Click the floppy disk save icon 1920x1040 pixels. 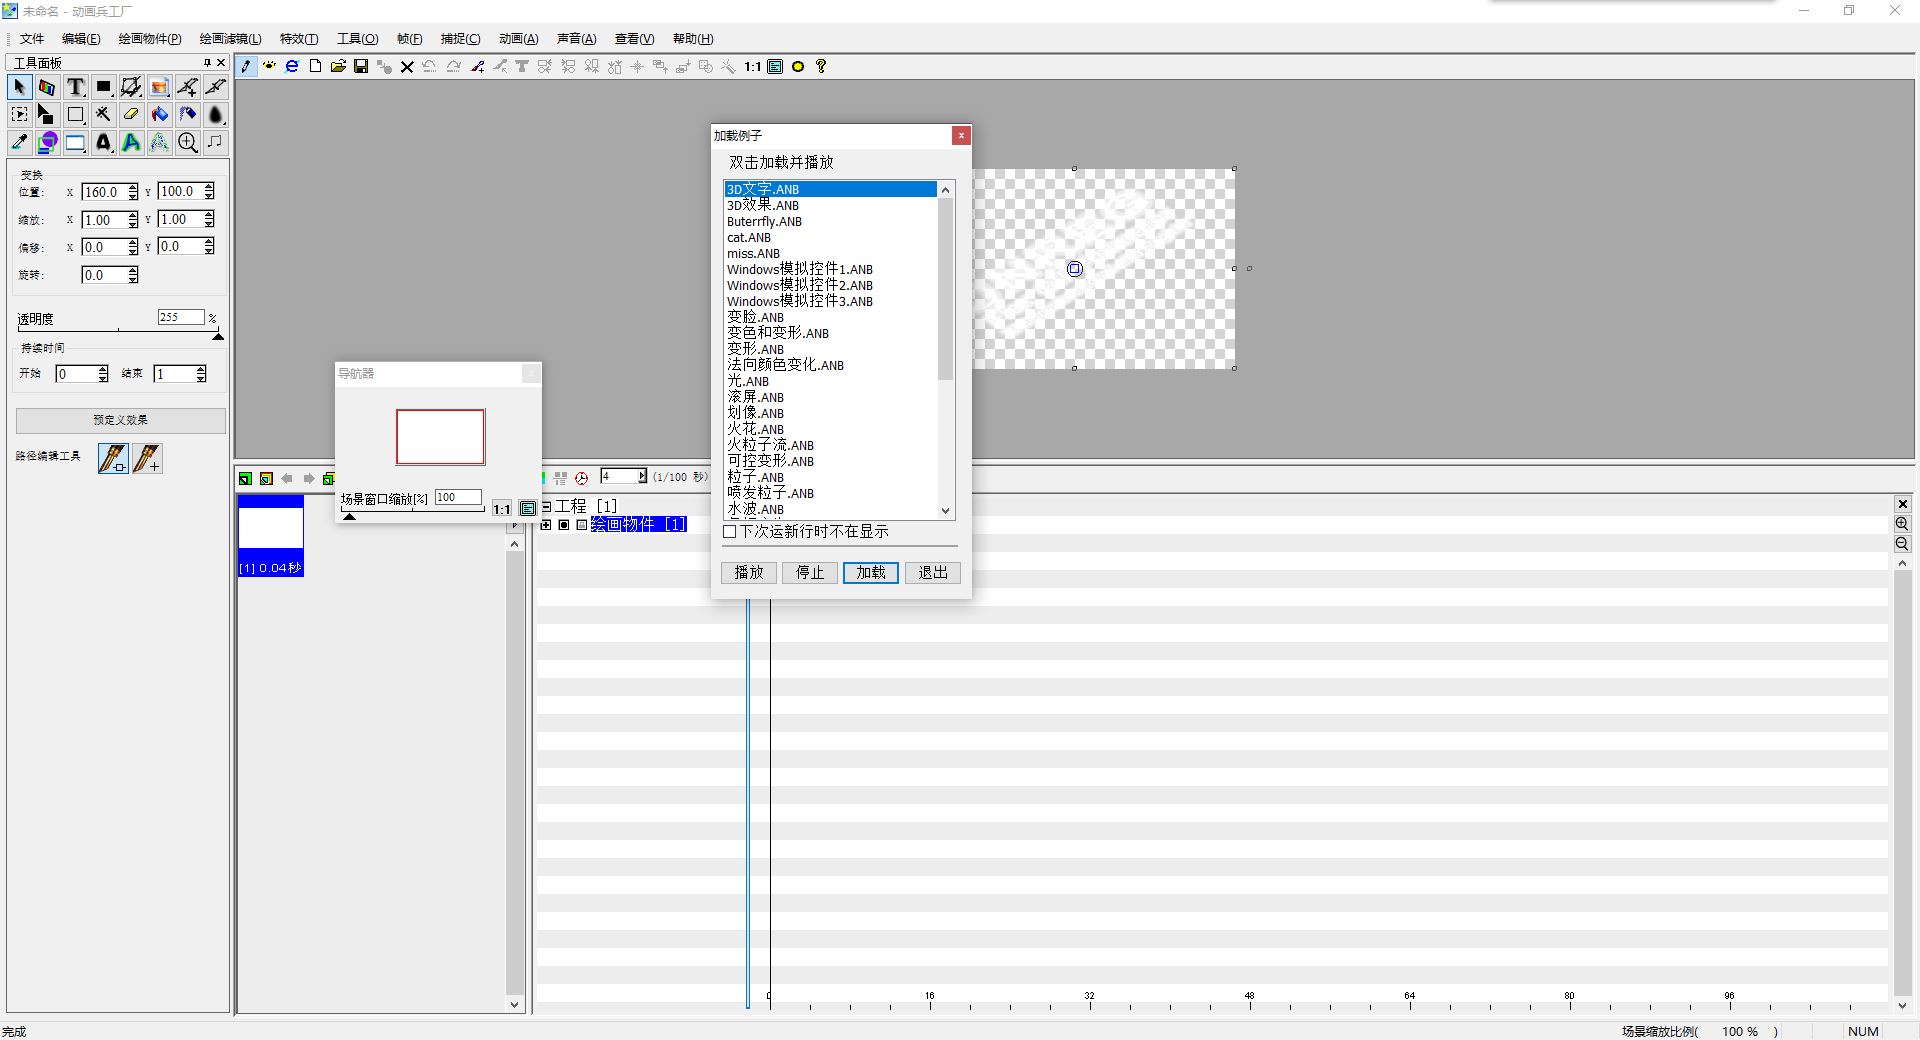pyautogui.click(x=361, y=66)
